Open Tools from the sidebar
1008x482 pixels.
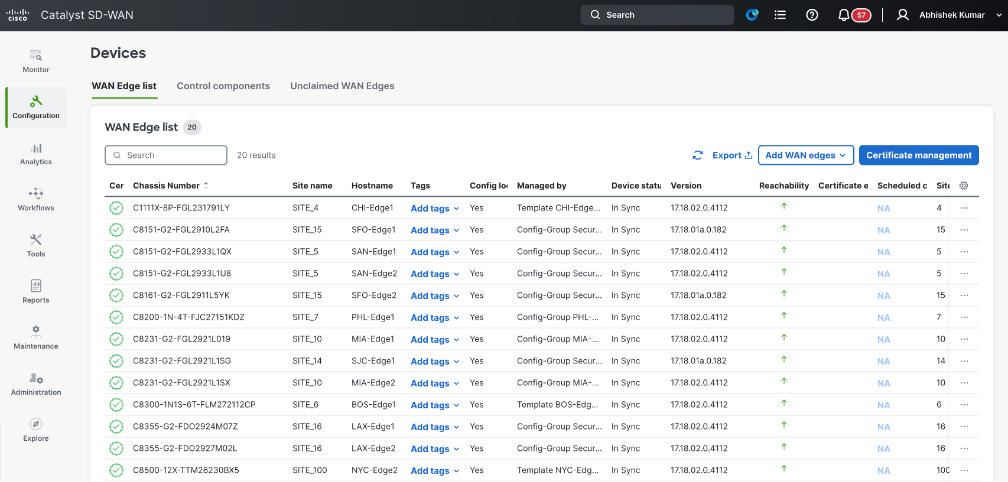[x=36, y=246]
